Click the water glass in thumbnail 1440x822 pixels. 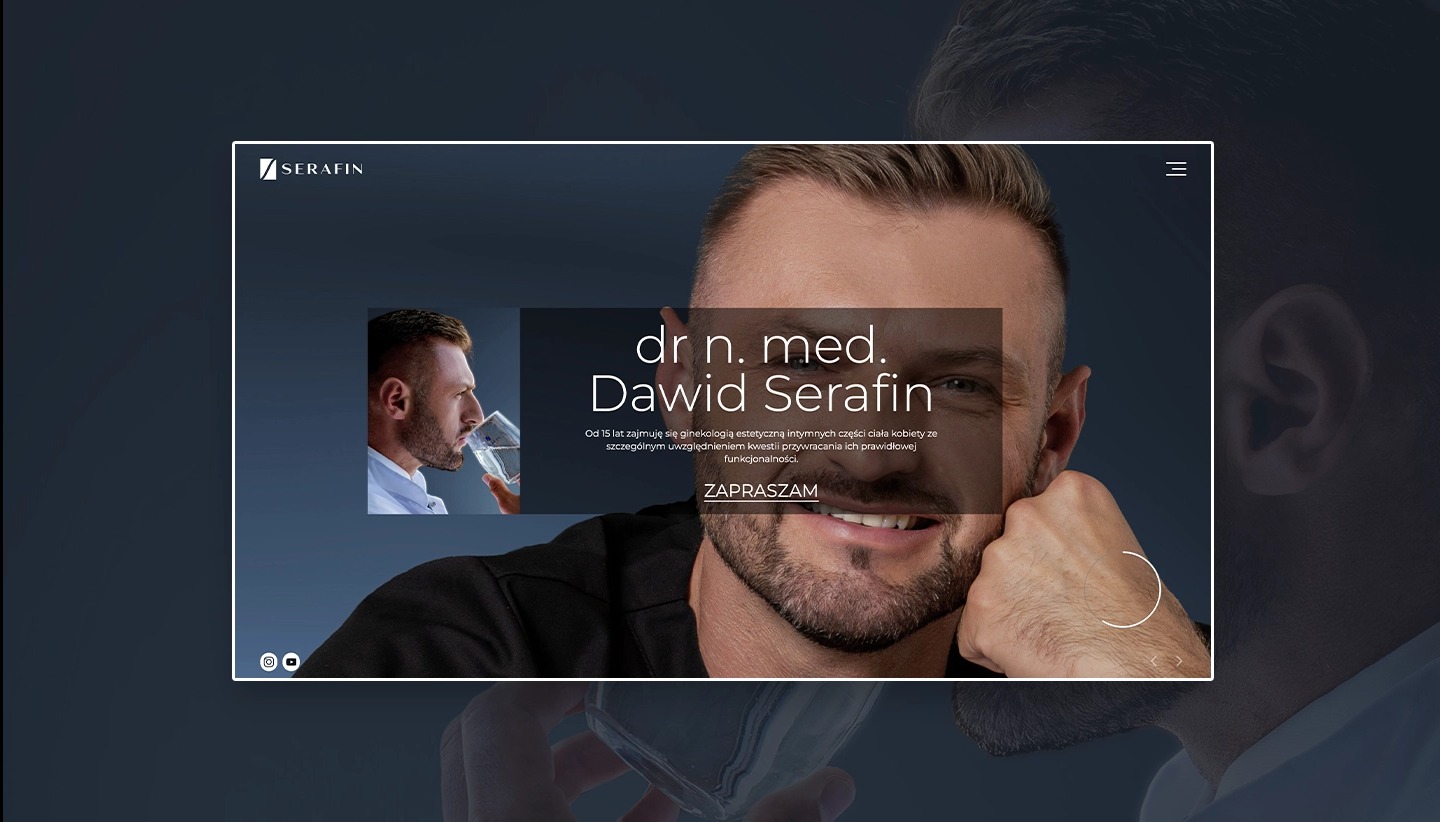pyautogui.click(x=497, y=447)
